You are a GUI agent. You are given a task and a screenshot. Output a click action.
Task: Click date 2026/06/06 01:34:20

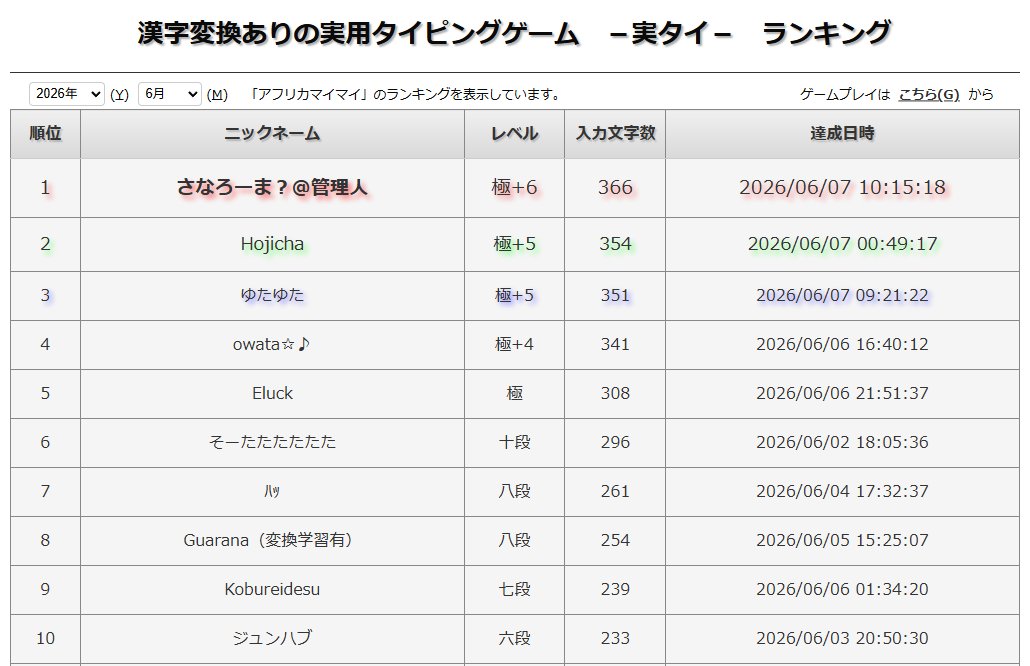[842, 589]
